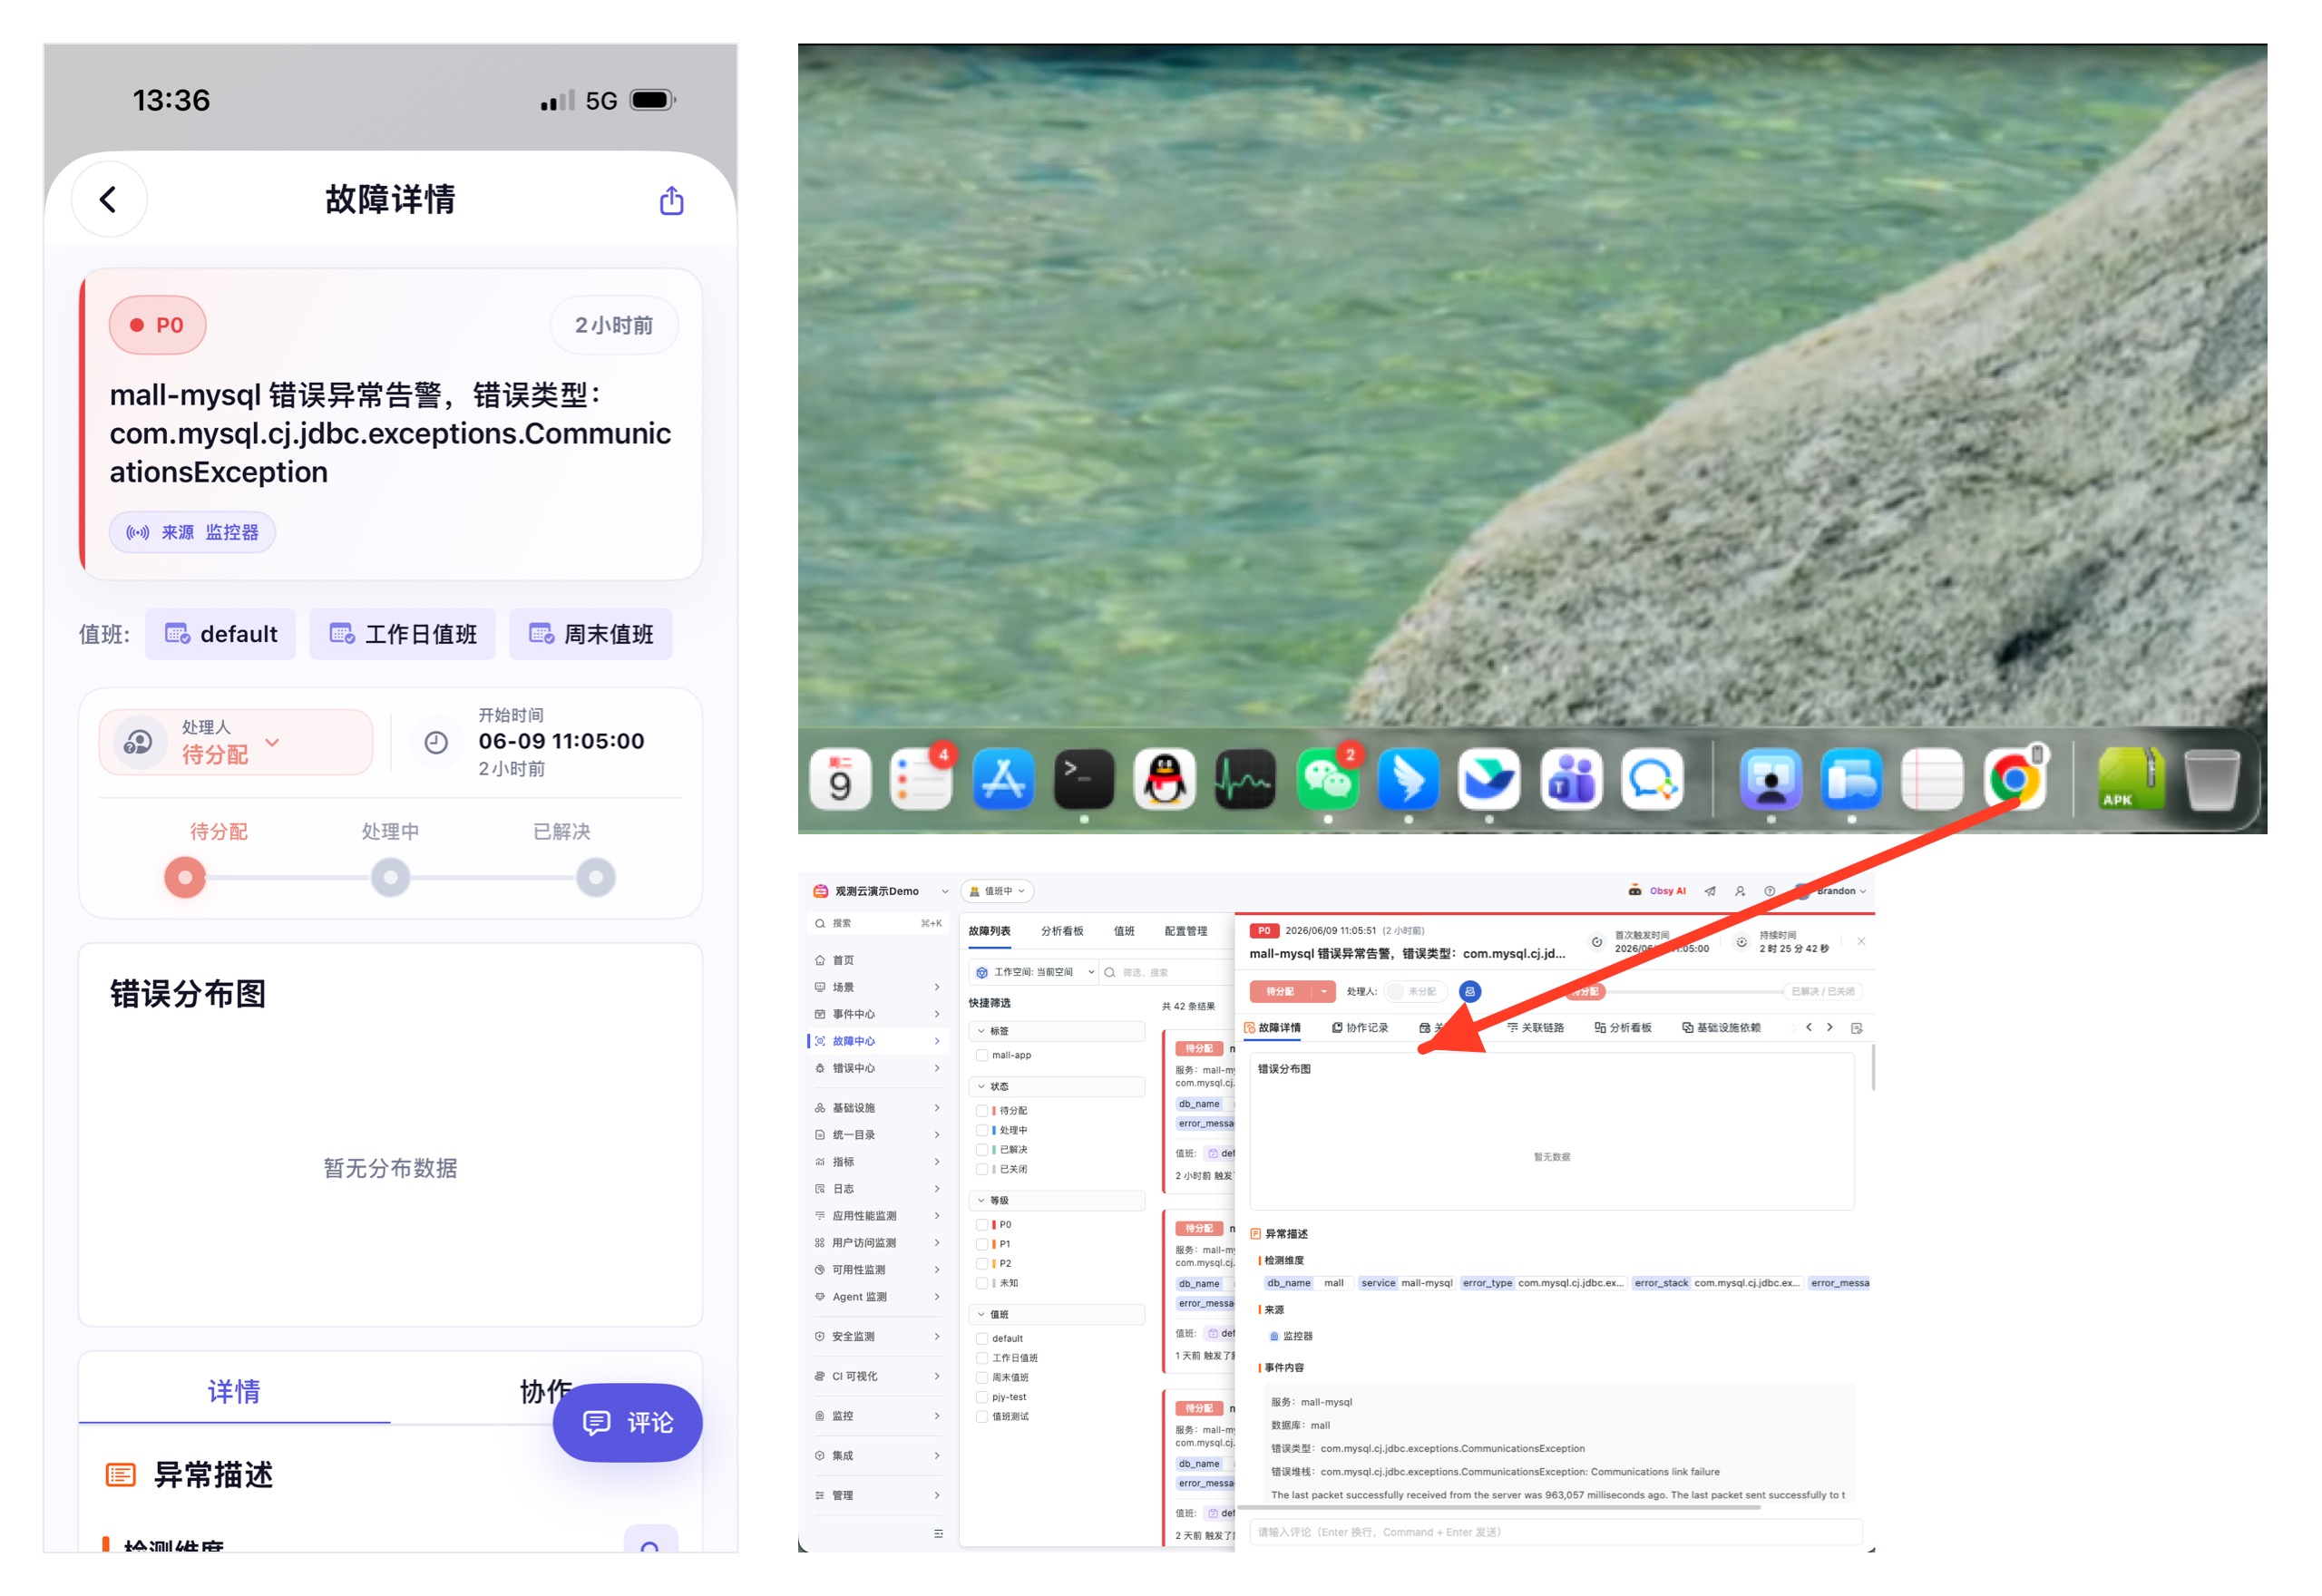Screen dimensions: 2322x1596
Task: Tap the 工作日值班 chip on mobile
Action: pyautogui.click(x=402, y=634)
